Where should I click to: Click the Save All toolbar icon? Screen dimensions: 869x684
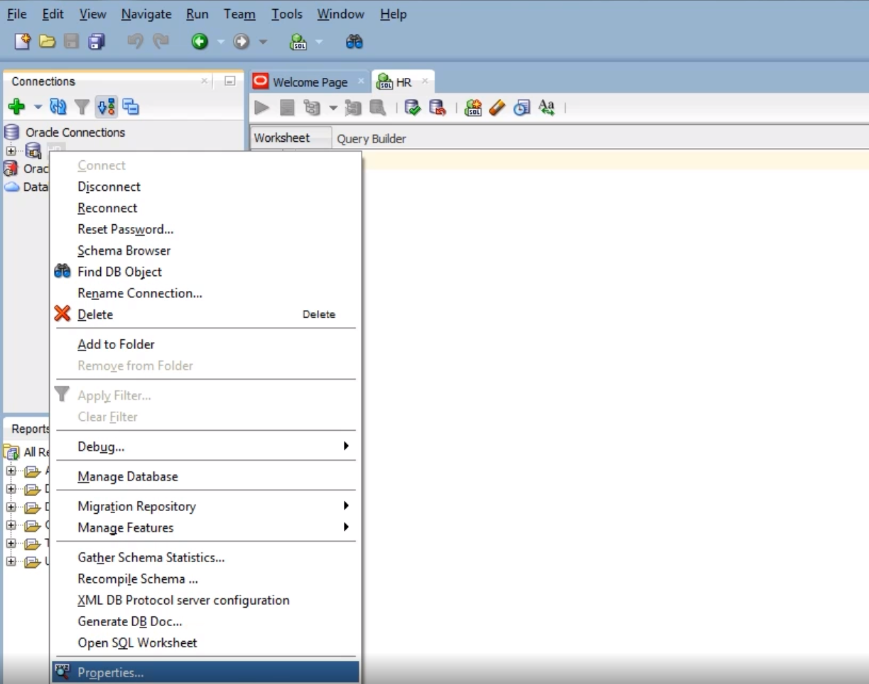[96, 41]
